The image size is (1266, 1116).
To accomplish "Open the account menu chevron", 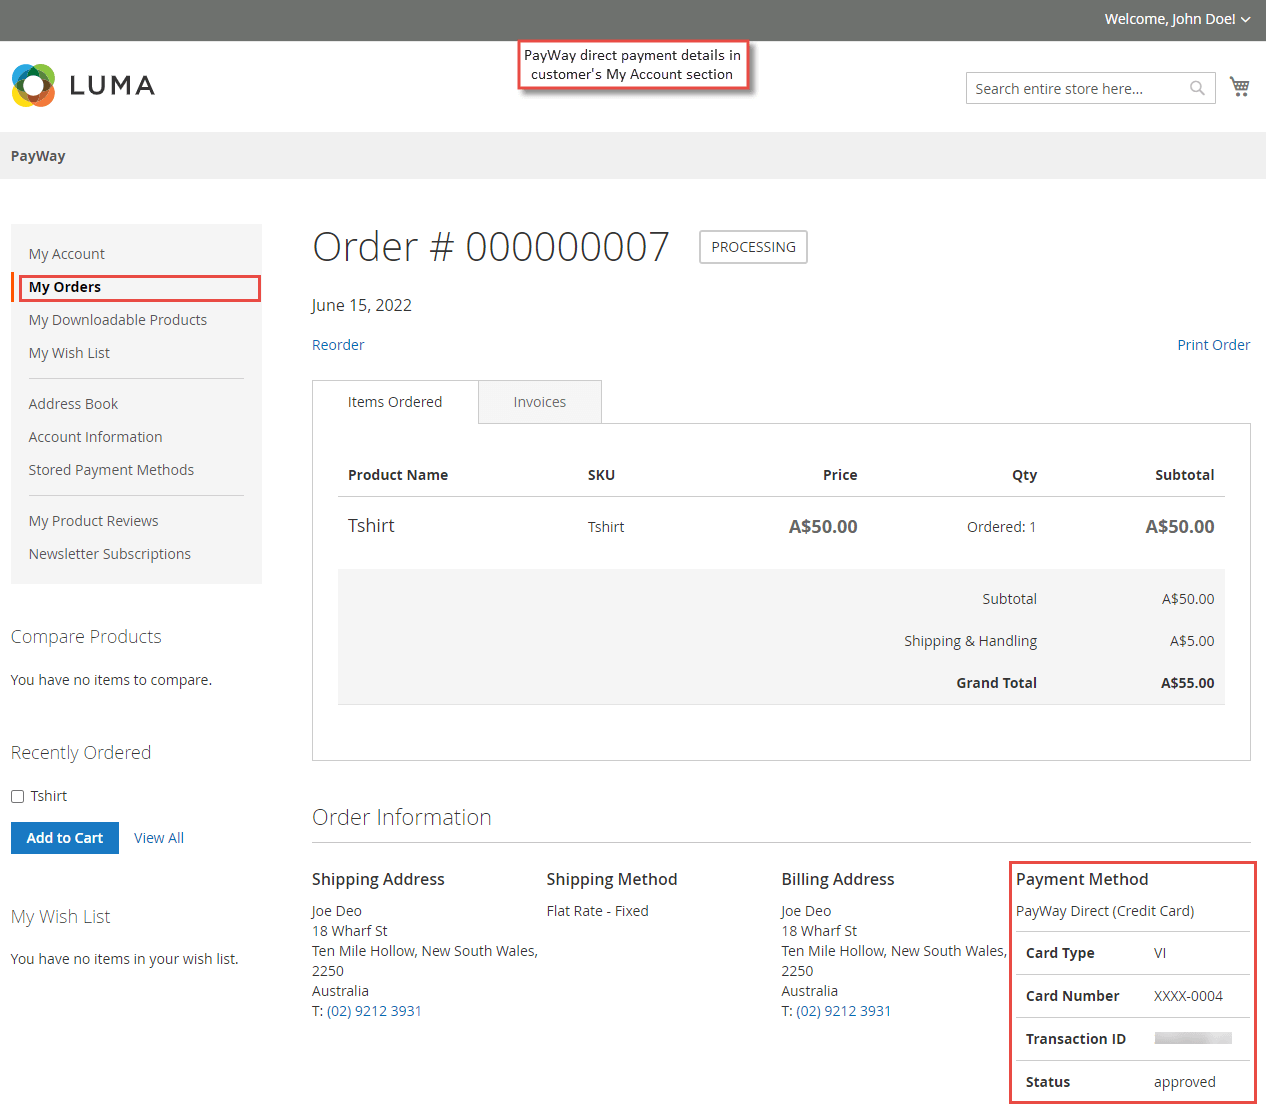I will pyautogui.click(x=1243, y=19).
